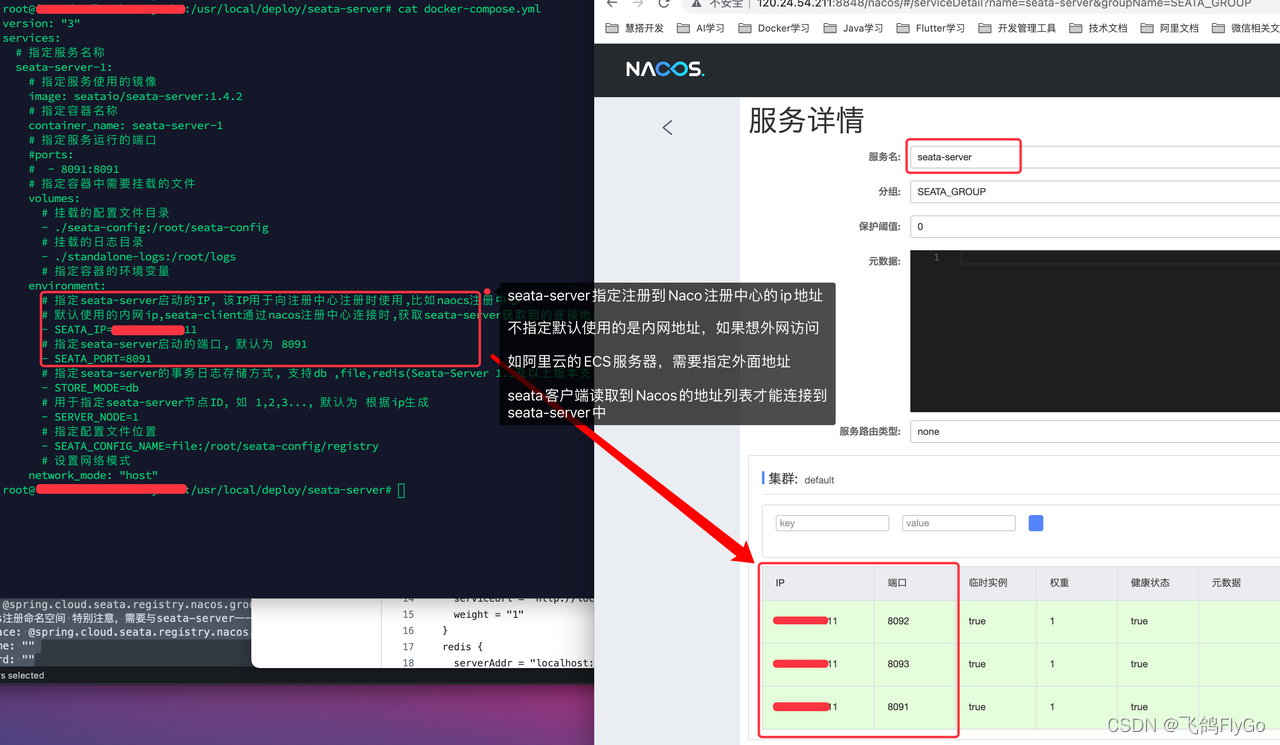Go back using the browser back arrow
The image size is (1280, 745).
pyautogui.click(x=610, y=4)
